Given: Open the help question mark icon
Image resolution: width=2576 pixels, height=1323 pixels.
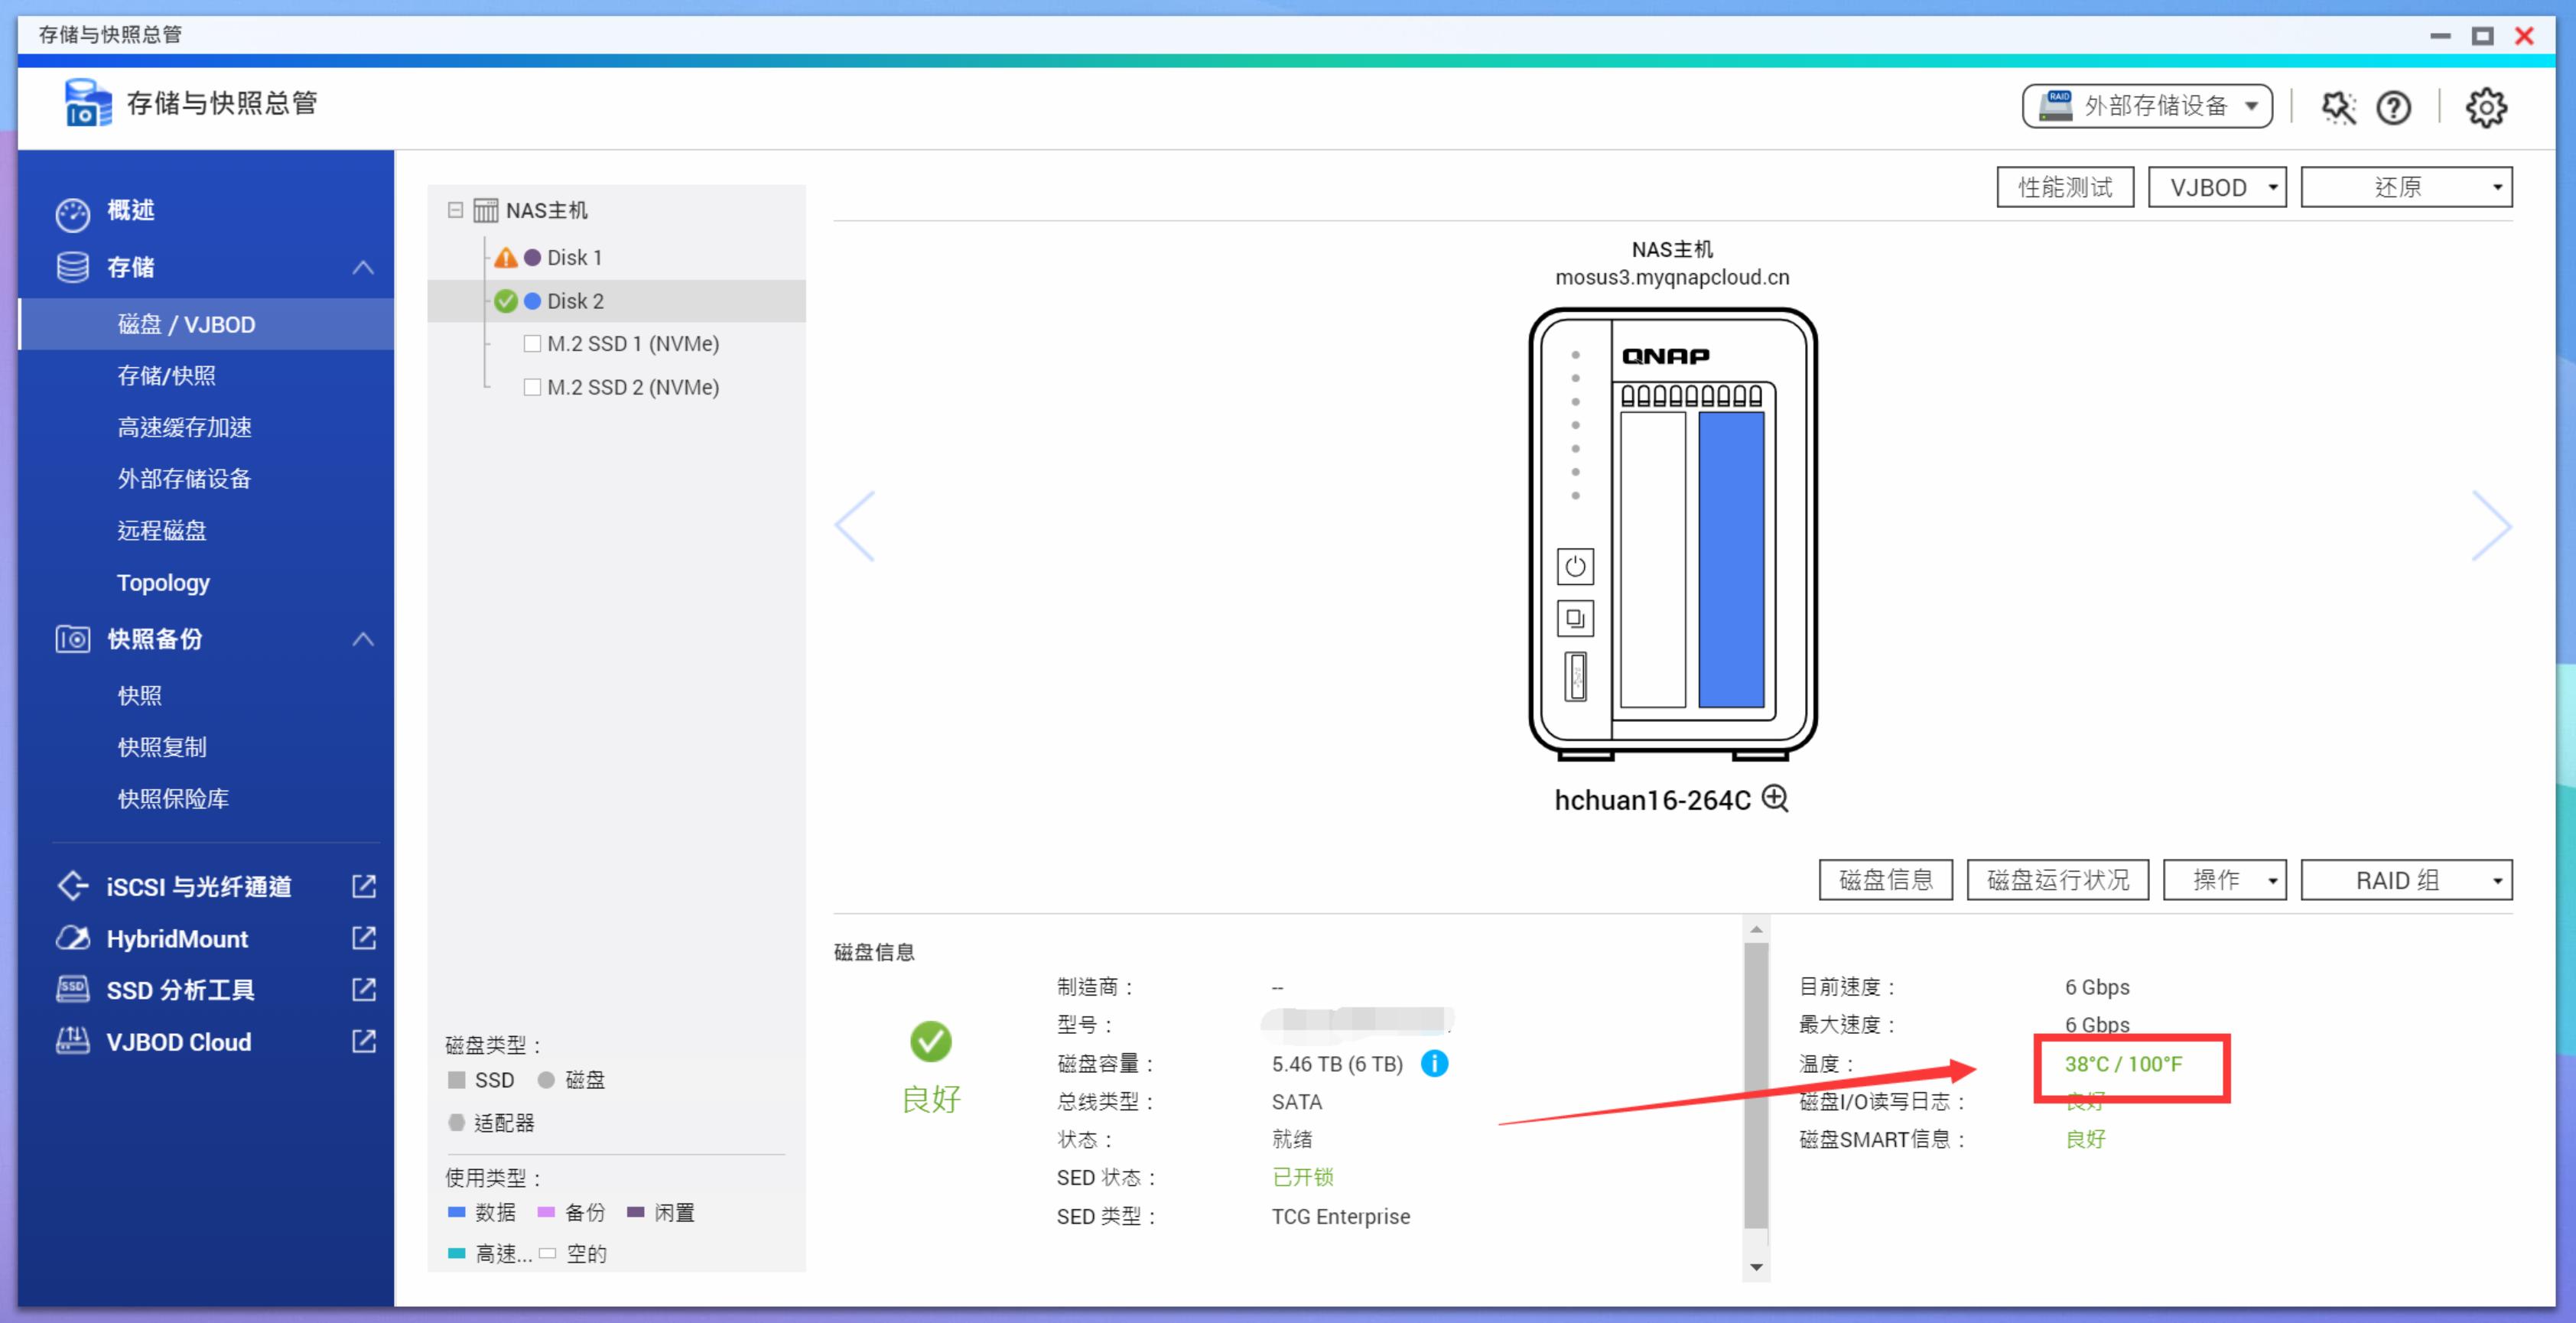Looking at the screenshot, I should tap(2394, 107).
